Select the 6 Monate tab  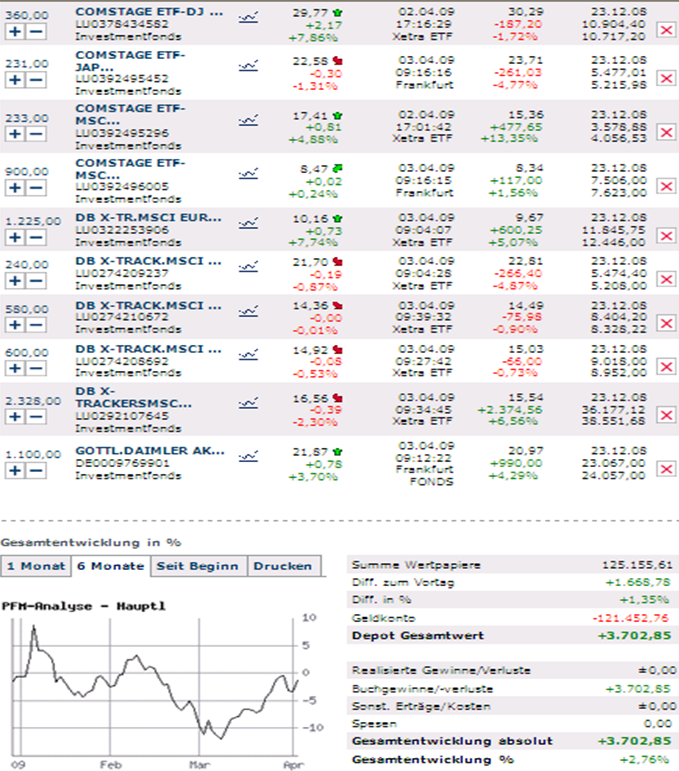click(x=111, y=566)
